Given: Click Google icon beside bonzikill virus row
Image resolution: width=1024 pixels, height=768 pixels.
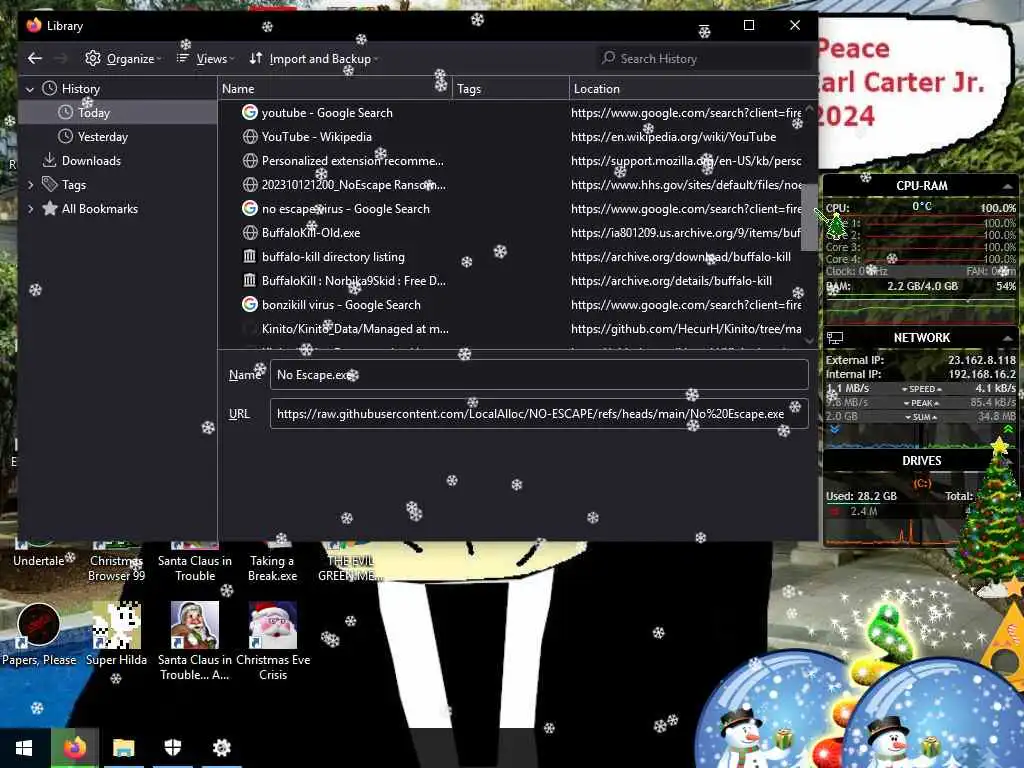Looking at the screenshot, I should (249, 305).
